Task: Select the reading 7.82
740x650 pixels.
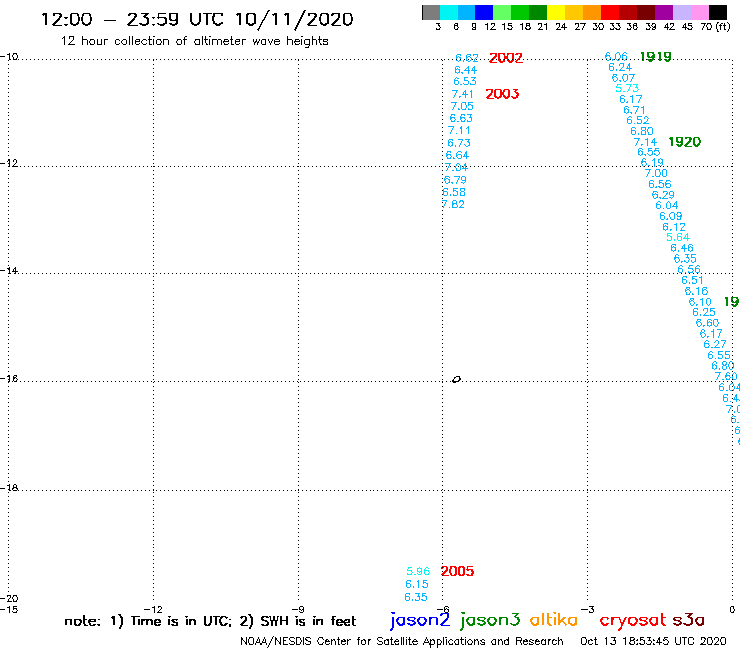Action: point(453,204)
